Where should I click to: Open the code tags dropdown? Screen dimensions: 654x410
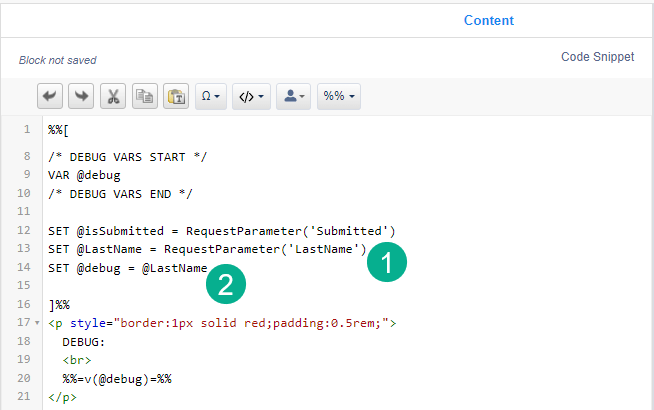(250, 97)
